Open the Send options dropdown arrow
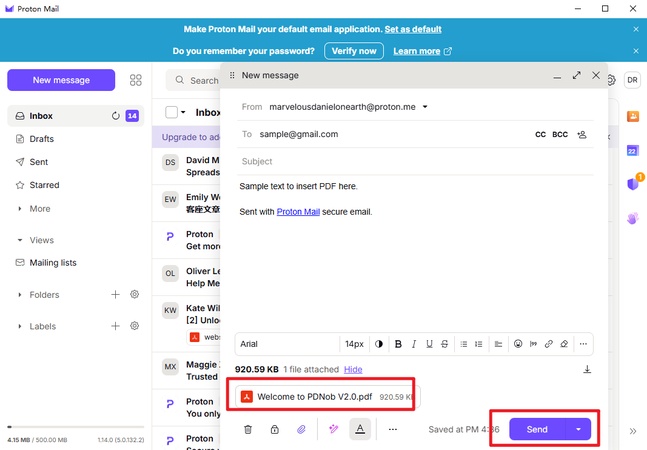This screenshot has height=450, width=647. pyautogui.click(x=578, y=429)
